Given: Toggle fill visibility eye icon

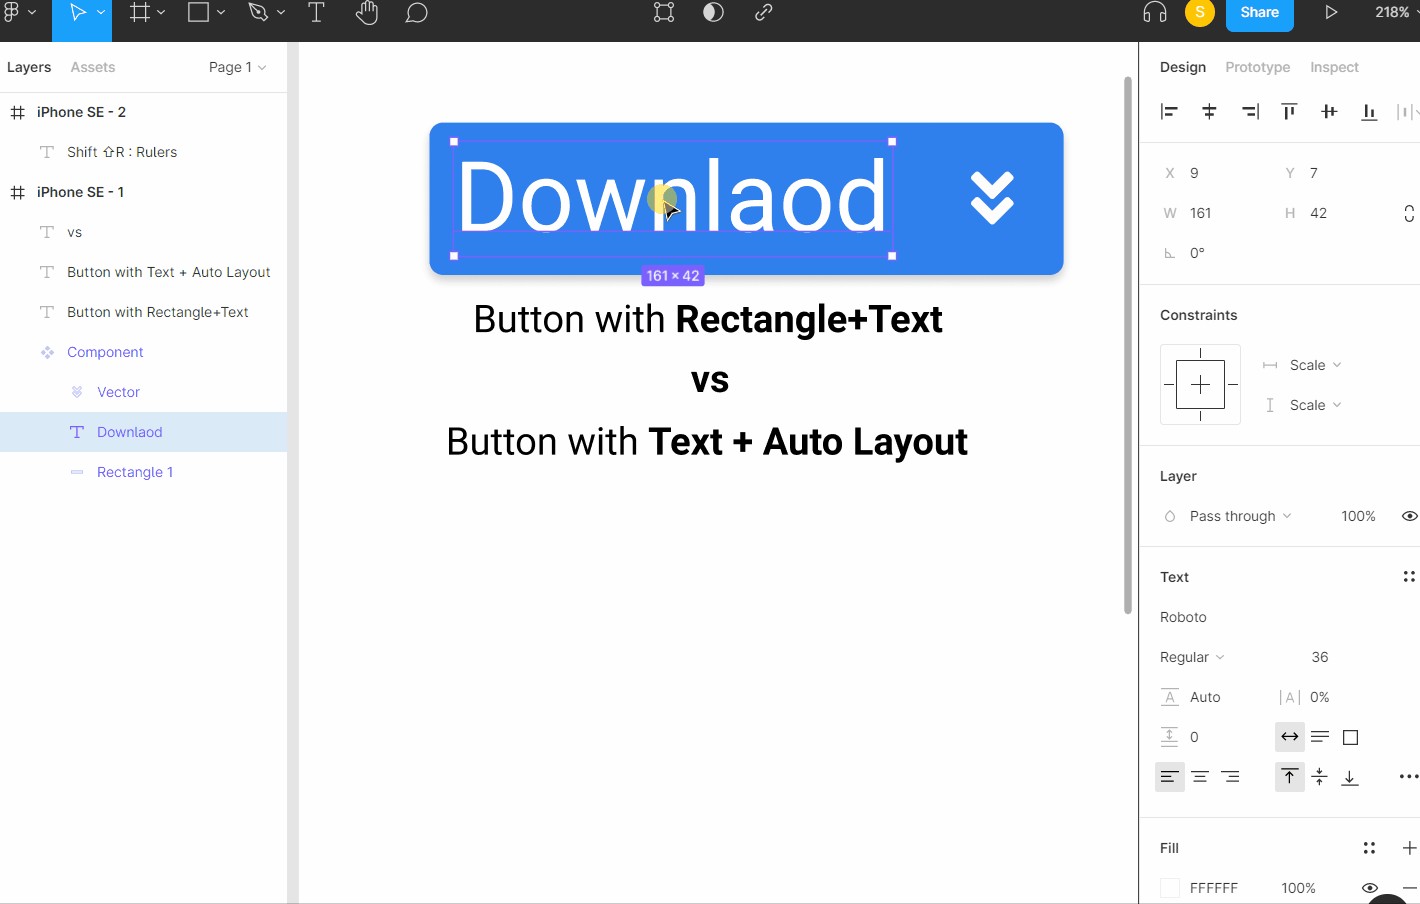Looking at the screenshot, I should [x=1369, y=887].
